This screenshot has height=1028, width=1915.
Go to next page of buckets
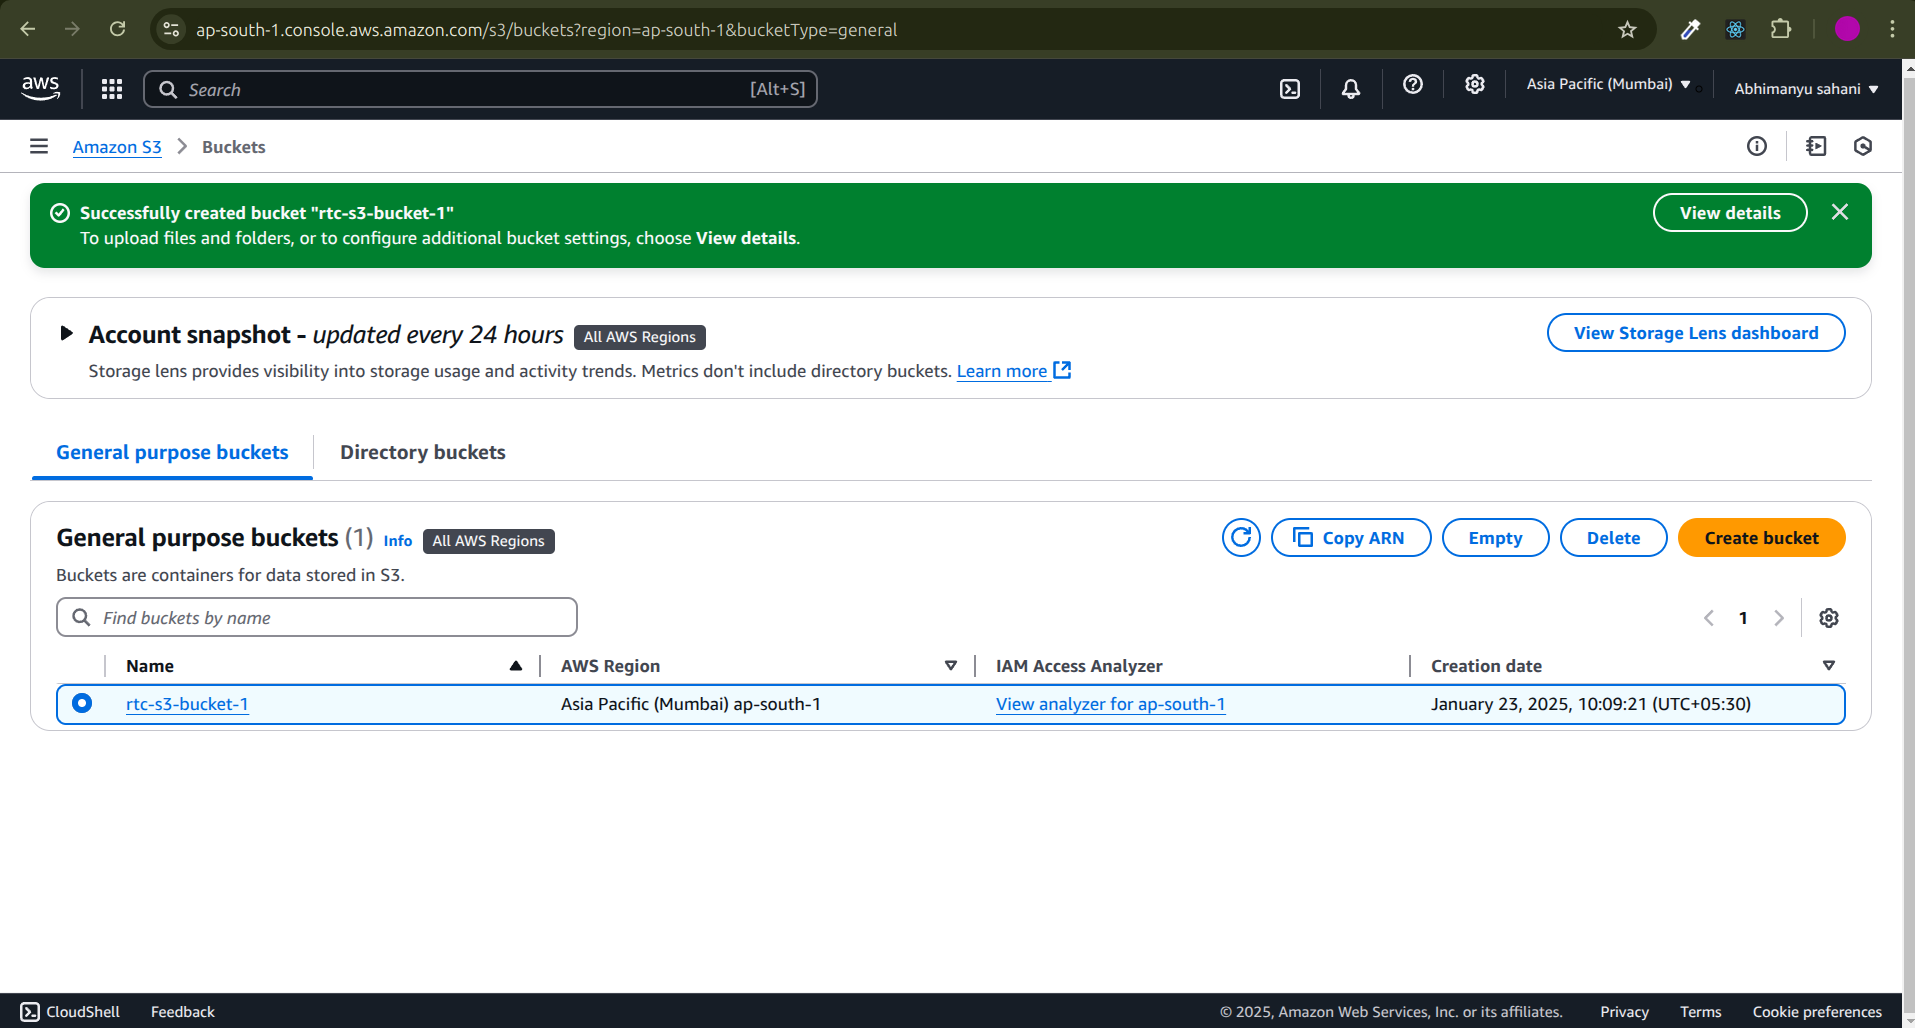[x=1779, y=618]
